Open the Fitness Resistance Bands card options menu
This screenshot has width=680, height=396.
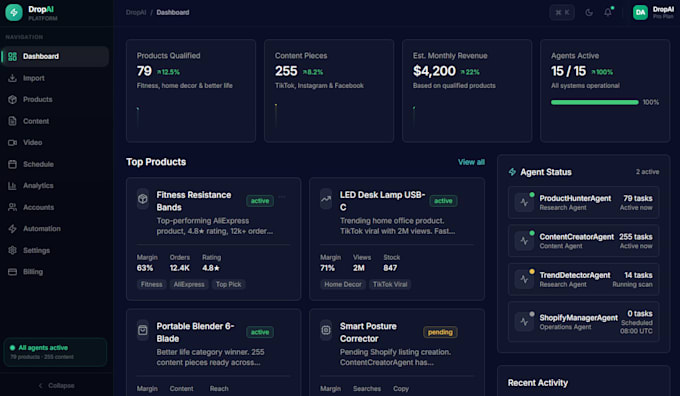282,197
